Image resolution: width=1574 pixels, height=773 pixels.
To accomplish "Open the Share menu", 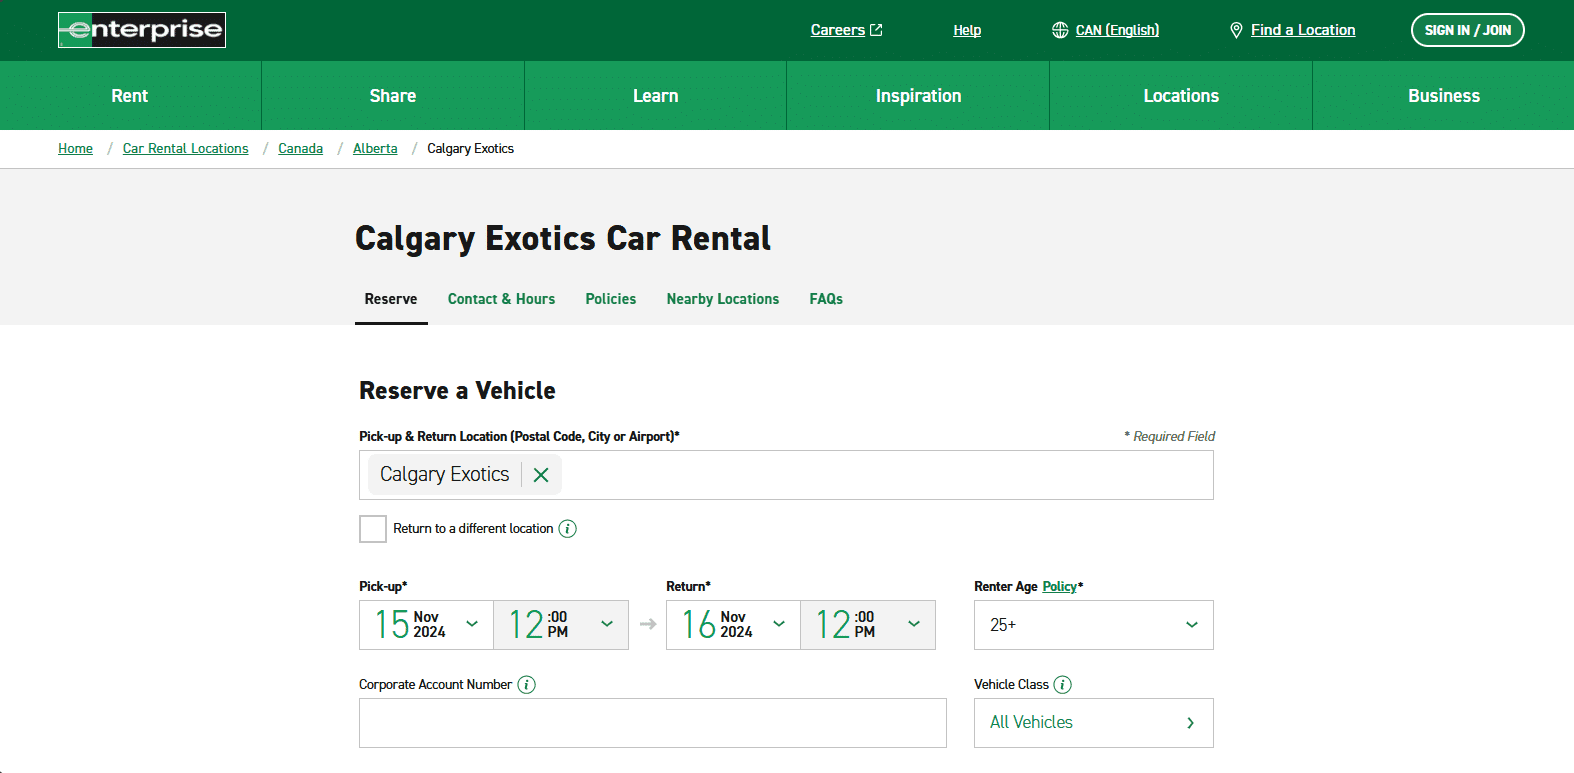I will pos(393,96).
